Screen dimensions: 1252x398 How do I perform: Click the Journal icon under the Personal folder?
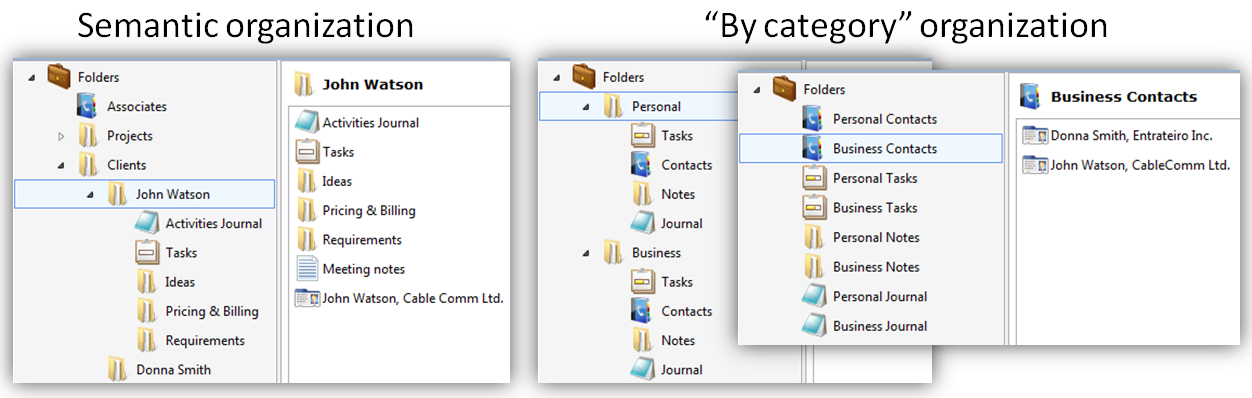point(642,223)
